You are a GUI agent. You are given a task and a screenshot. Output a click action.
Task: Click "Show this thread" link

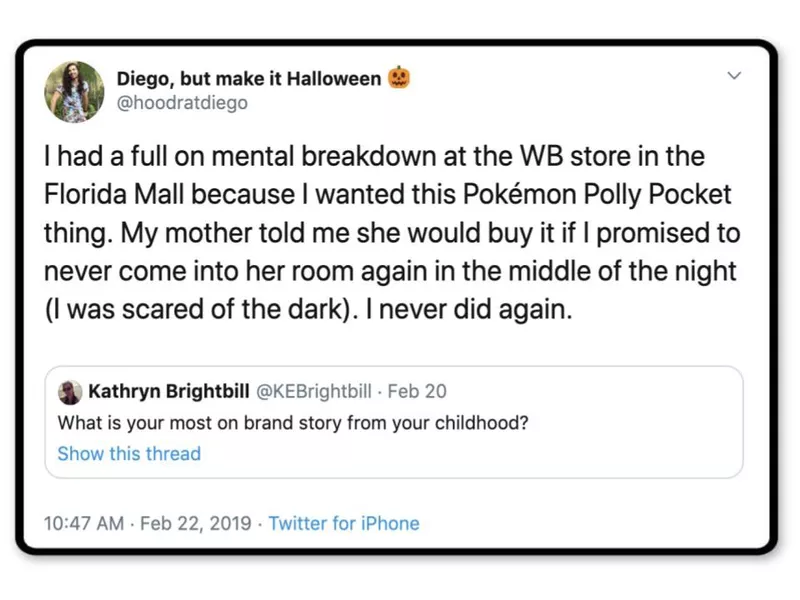[129, 453]
